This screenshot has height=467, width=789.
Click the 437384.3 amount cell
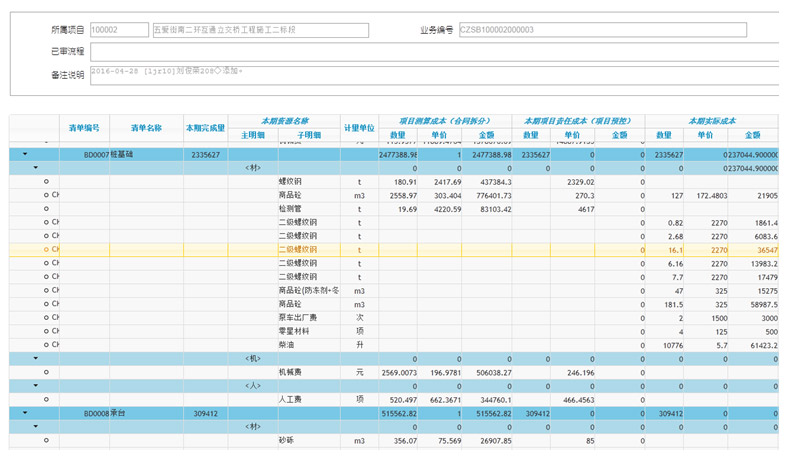487,182
